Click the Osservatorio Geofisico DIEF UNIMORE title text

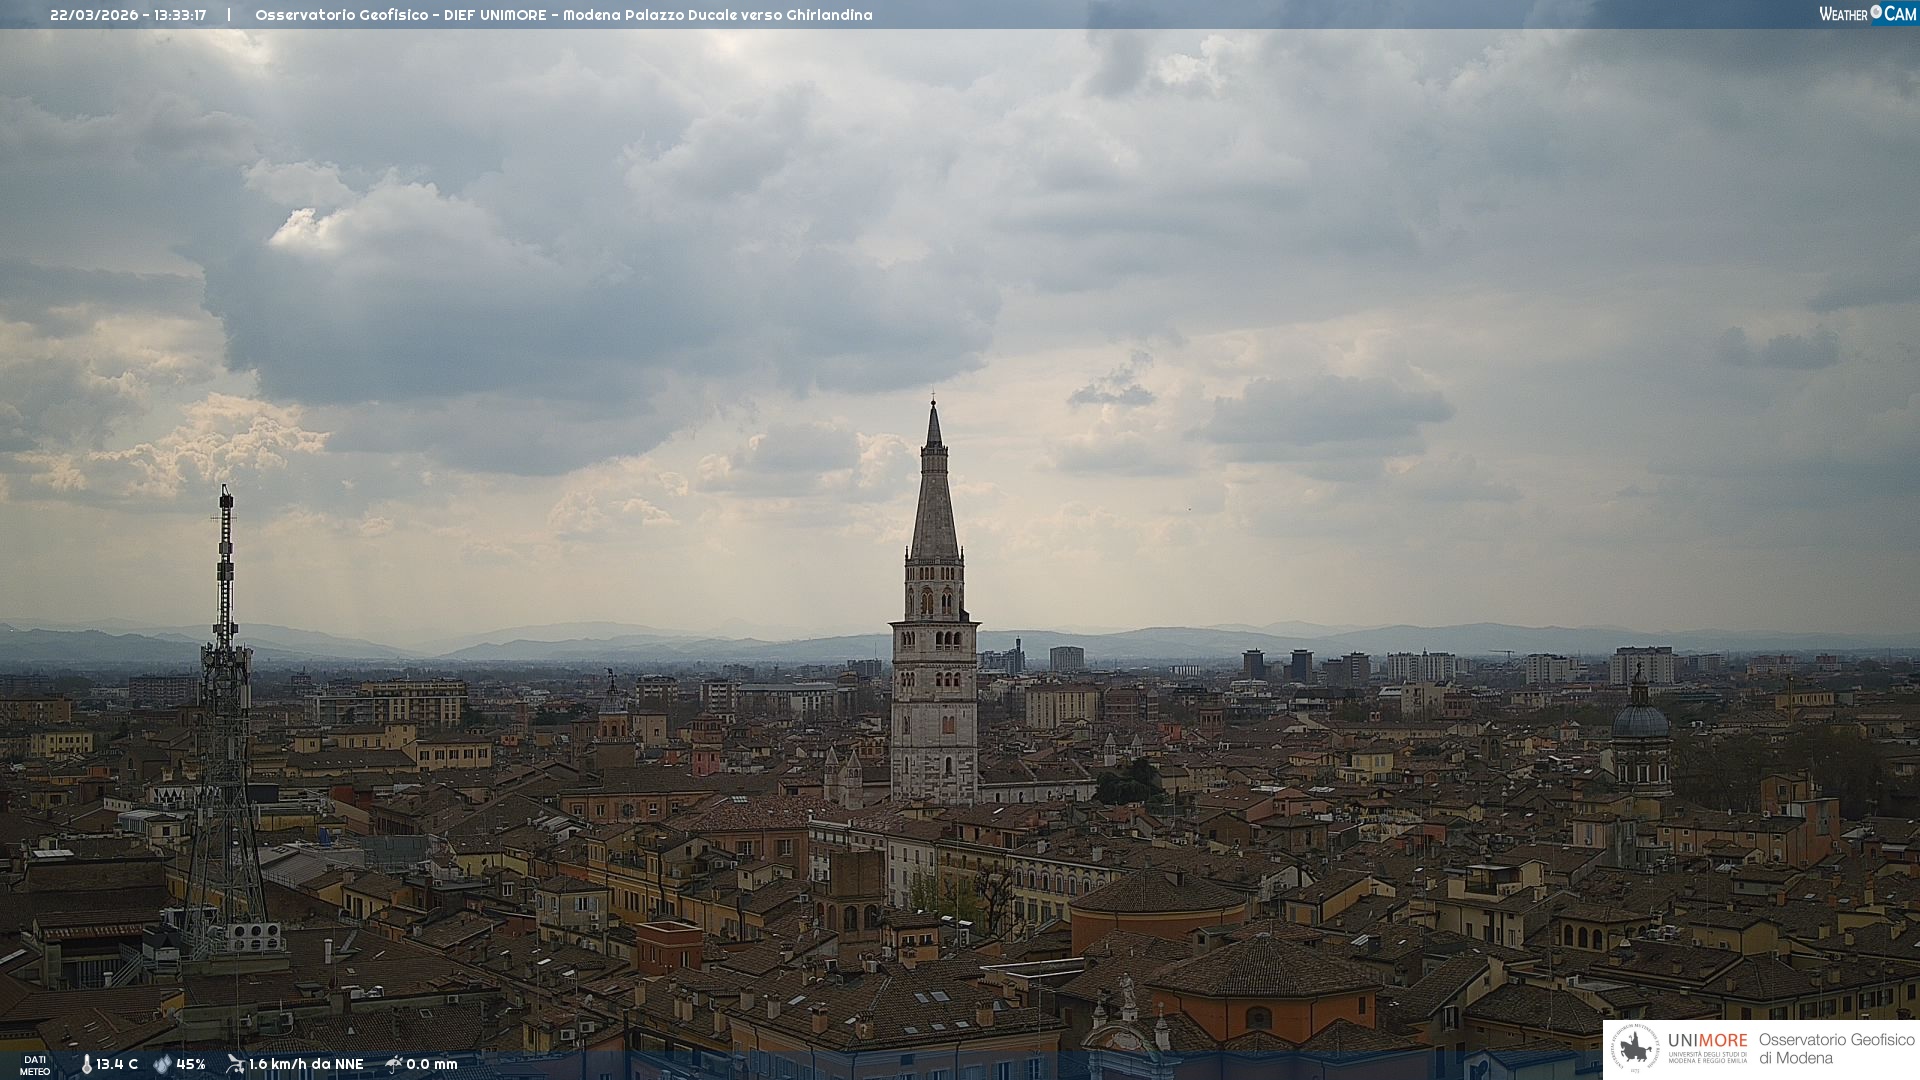[x=400, y=15]
